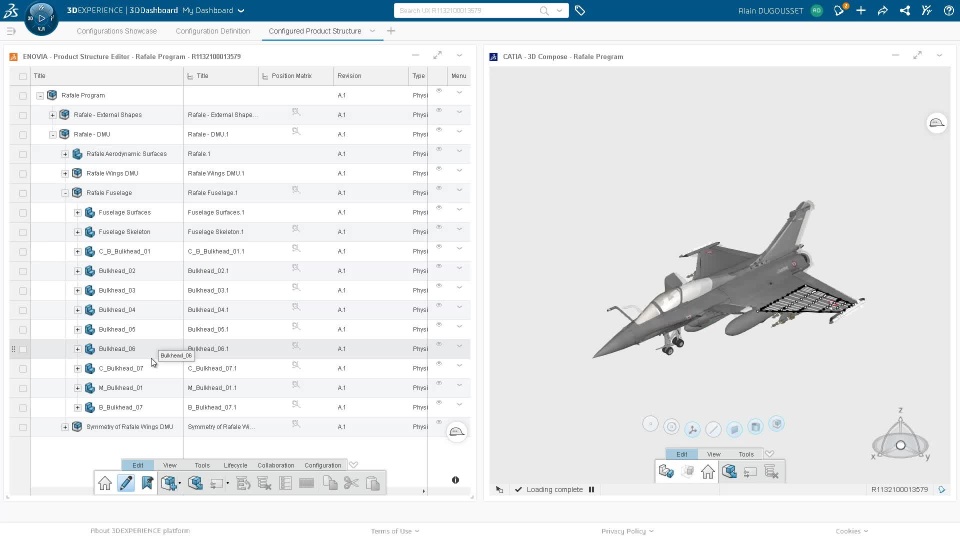The height and width of the screenshot is (540, 960).
Task: Click the helmet icon in Product Structure panel
Action: coord(457,432)
